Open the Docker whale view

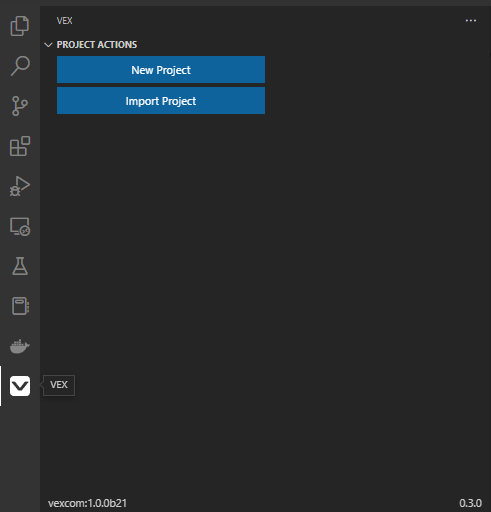click(x=20, y=346)
